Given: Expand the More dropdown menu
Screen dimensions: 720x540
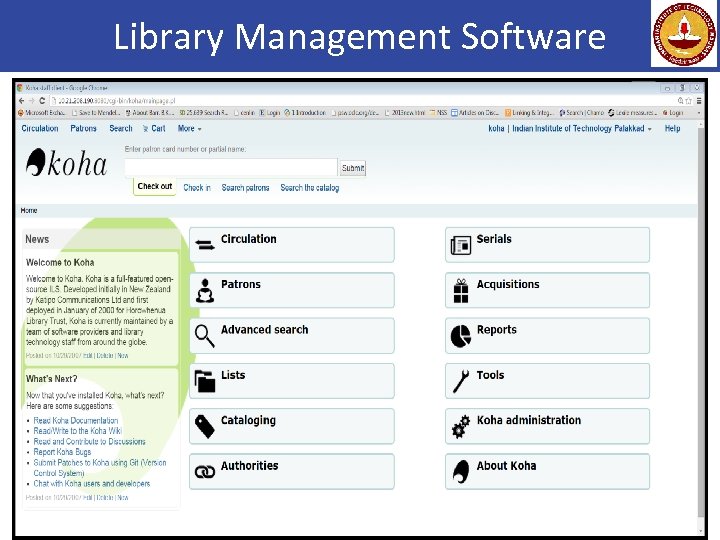Looking at the screenshot, I should [x=189, y=129].
